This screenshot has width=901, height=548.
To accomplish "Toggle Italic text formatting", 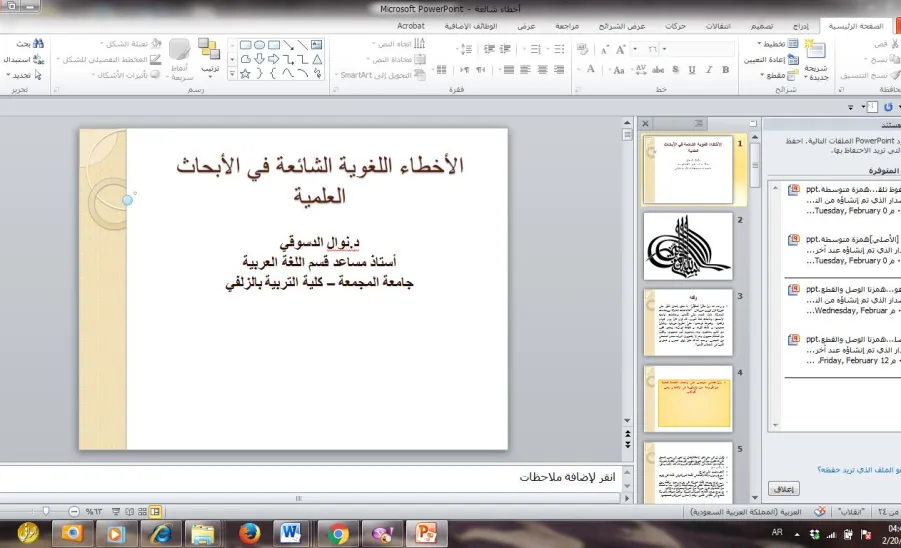I will [709, 70].
